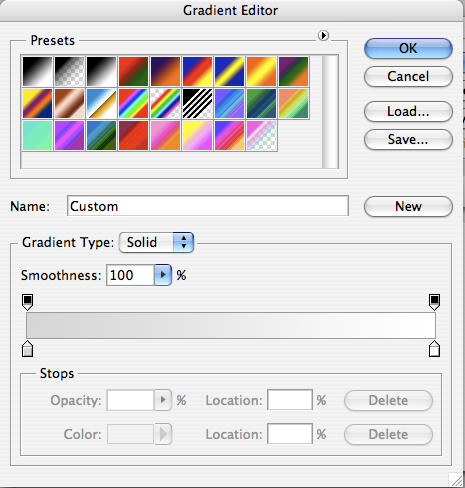Select the right opacity stop above gradient bar
The height and width of the screenshot is (488, 465).
coord(434,301)
